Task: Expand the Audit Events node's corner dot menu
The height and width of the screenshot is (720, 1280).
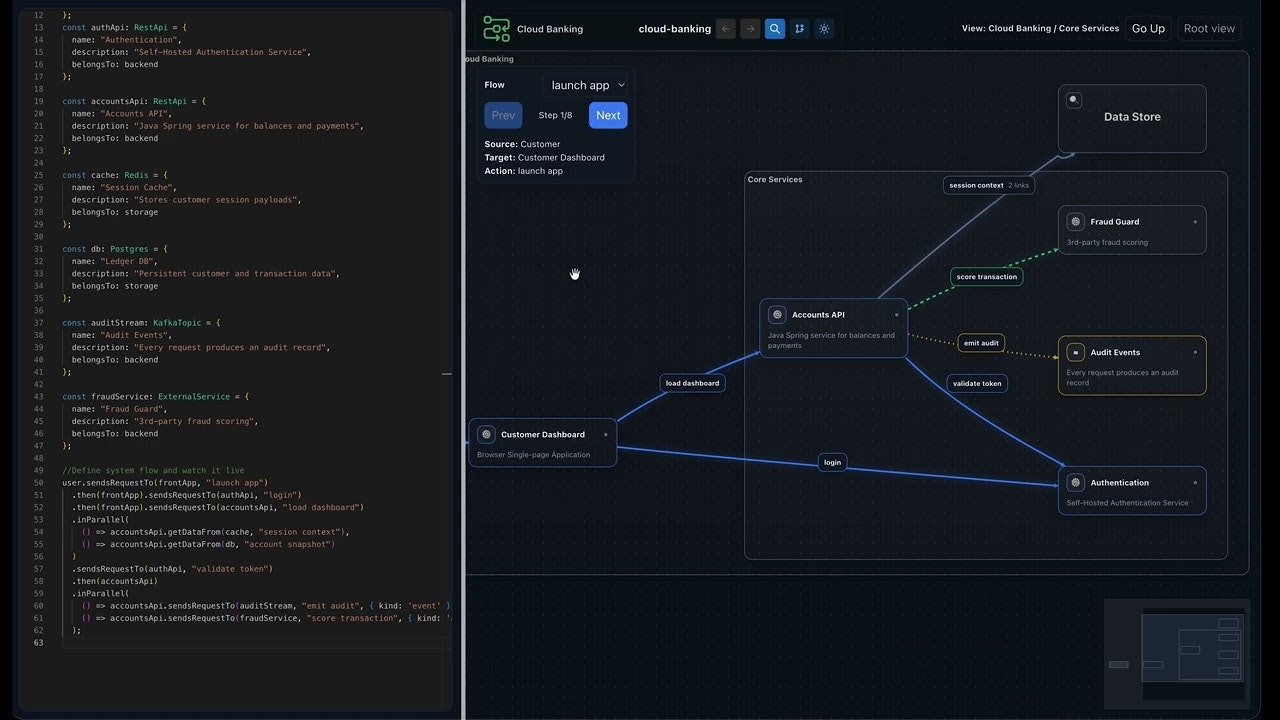Action: point(1196,352)
